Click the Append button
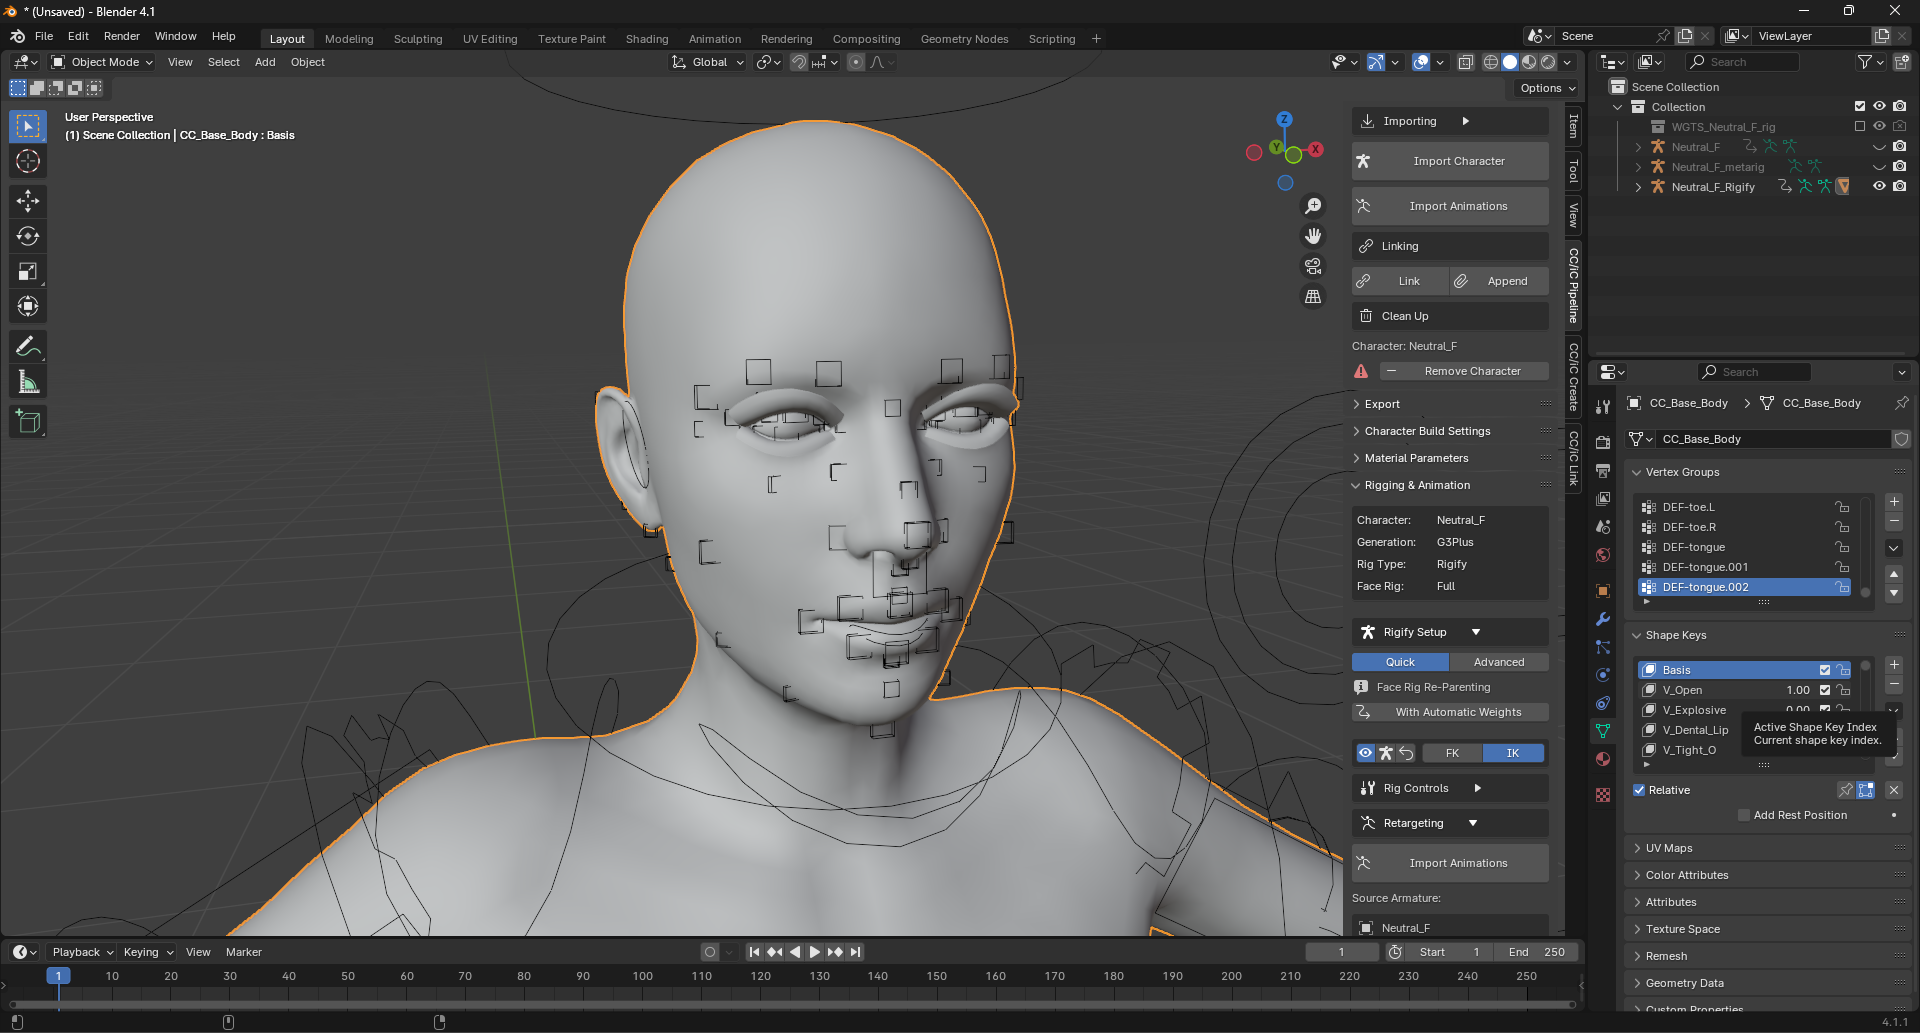The image size is (1920, 1033). 1499,281
